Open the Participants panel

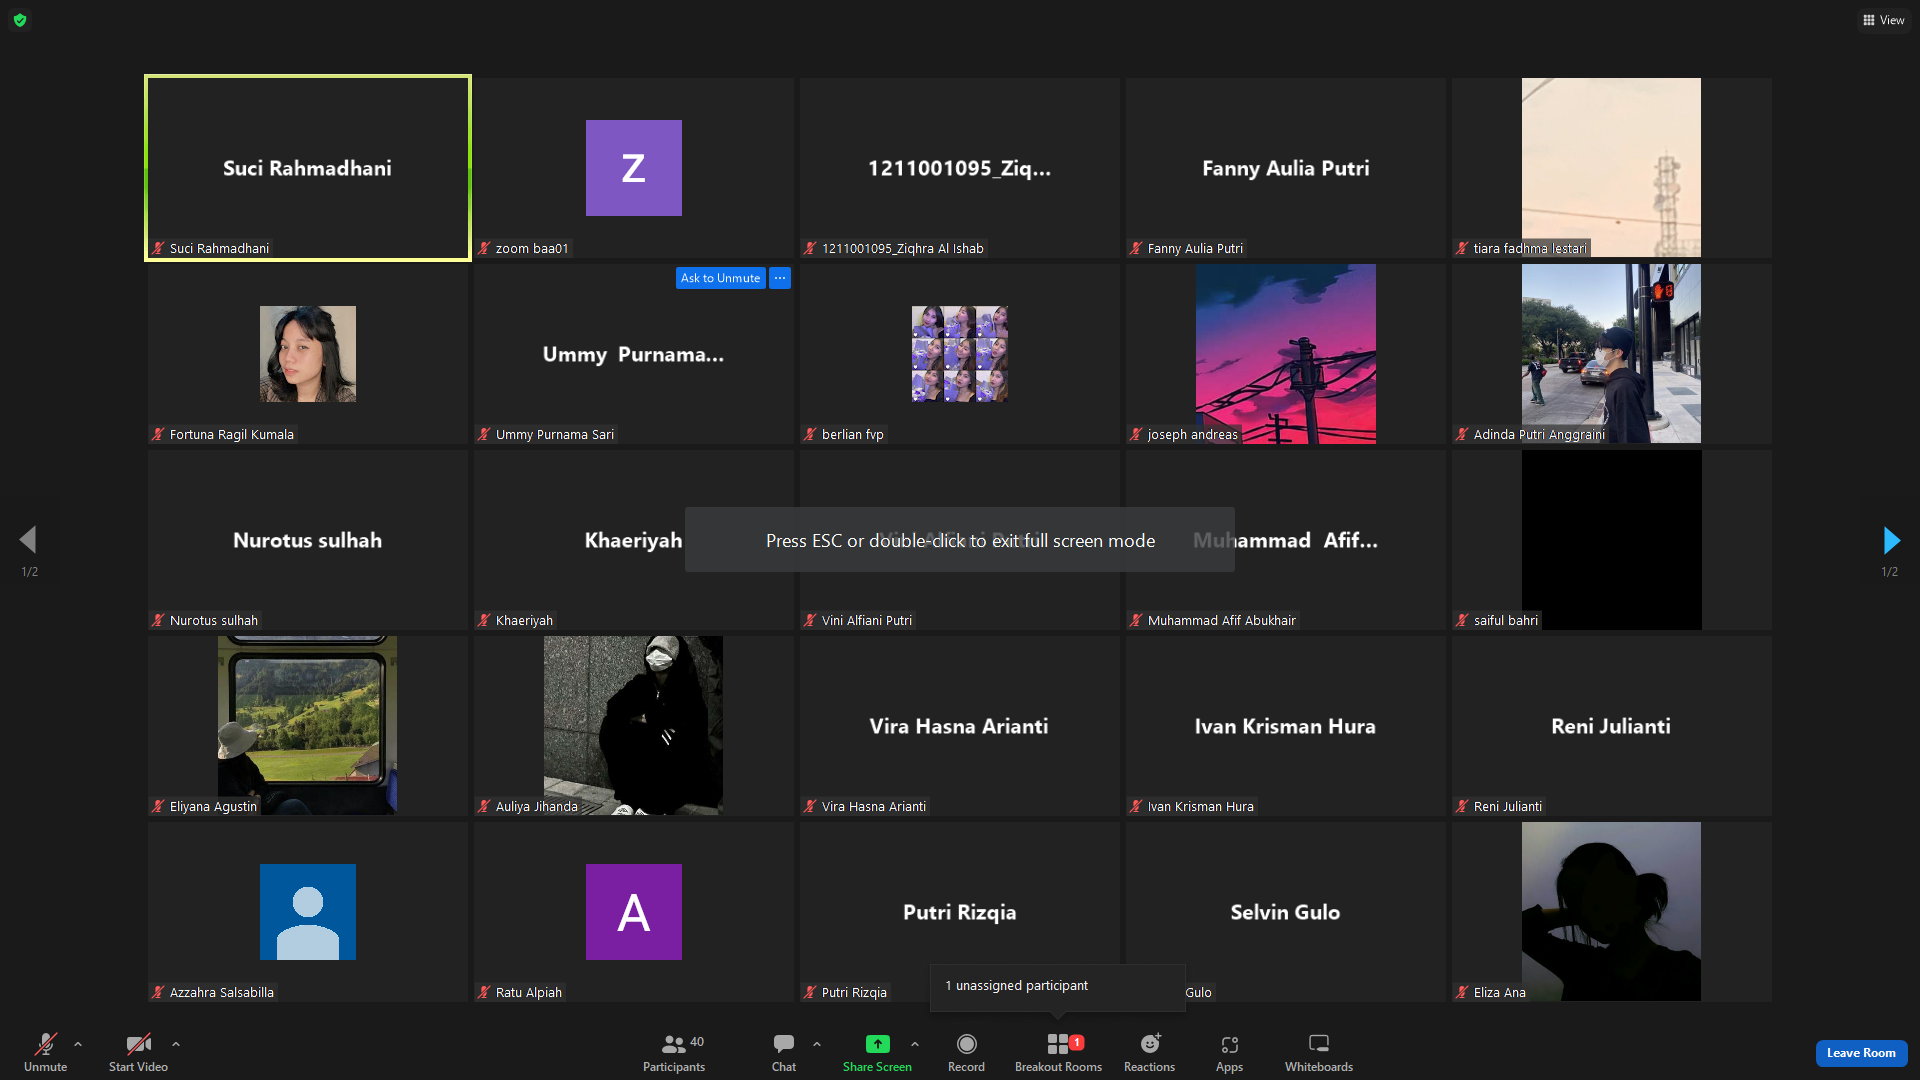click(x=674, y=1053)
